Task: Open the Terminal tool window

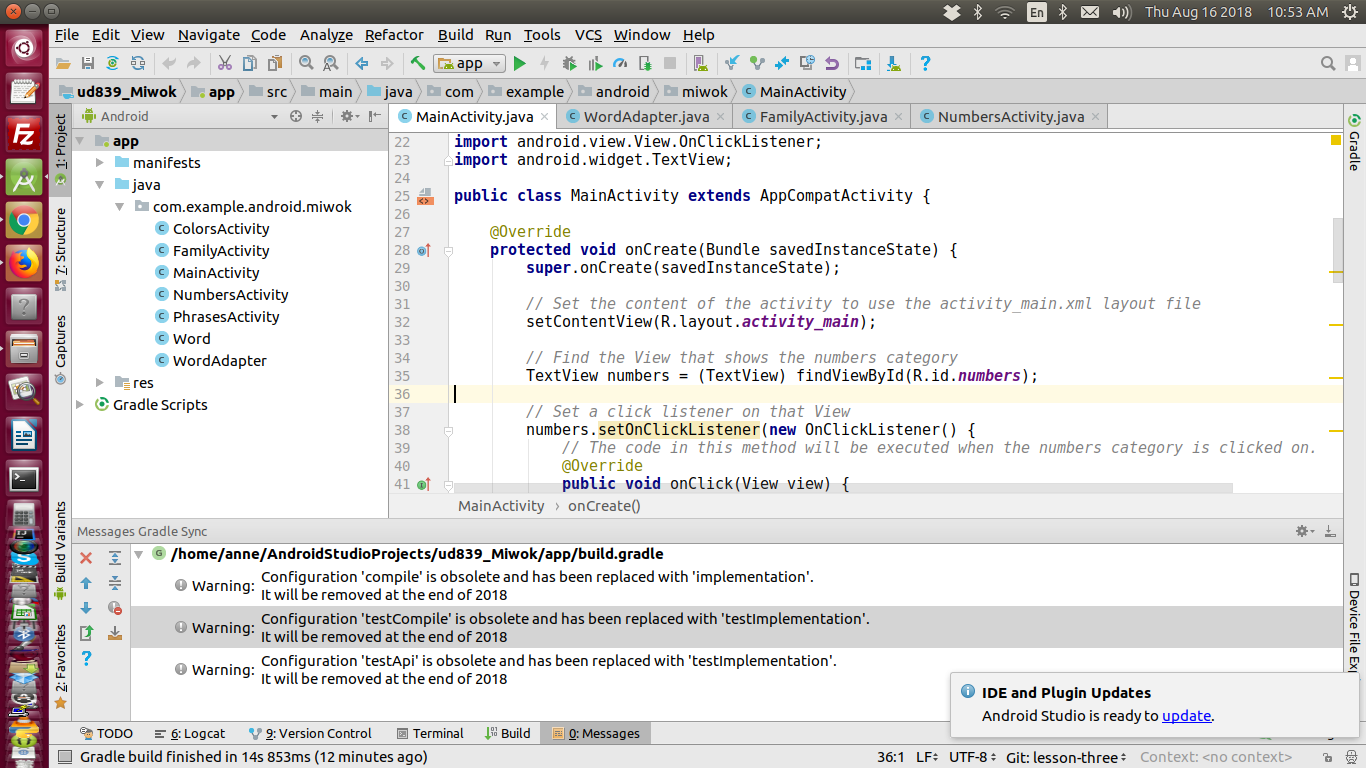Action: [430, 733]
